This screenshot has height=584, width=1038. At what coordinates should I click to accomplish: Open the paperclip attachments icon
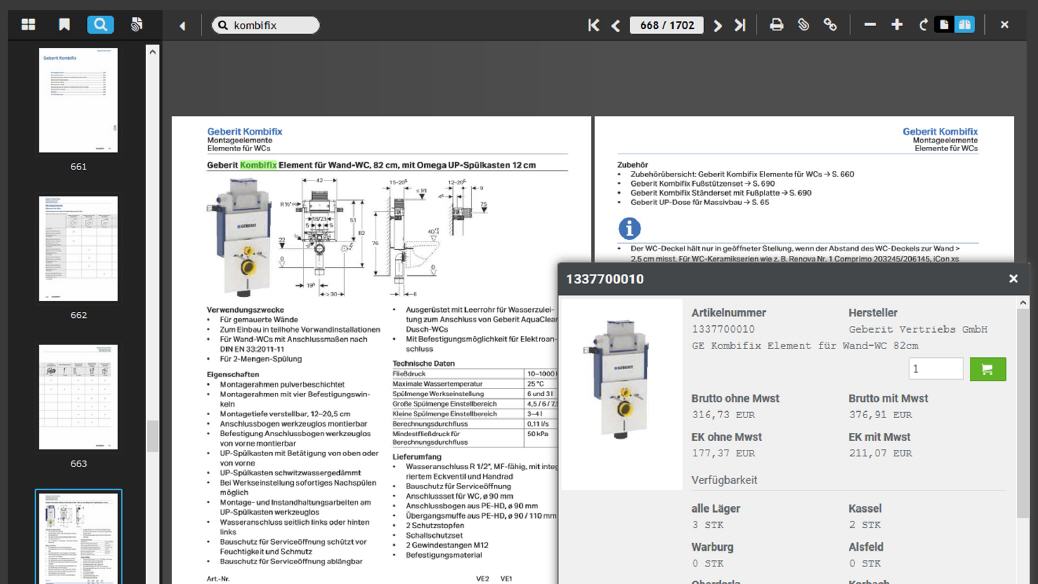click(803, 25)
